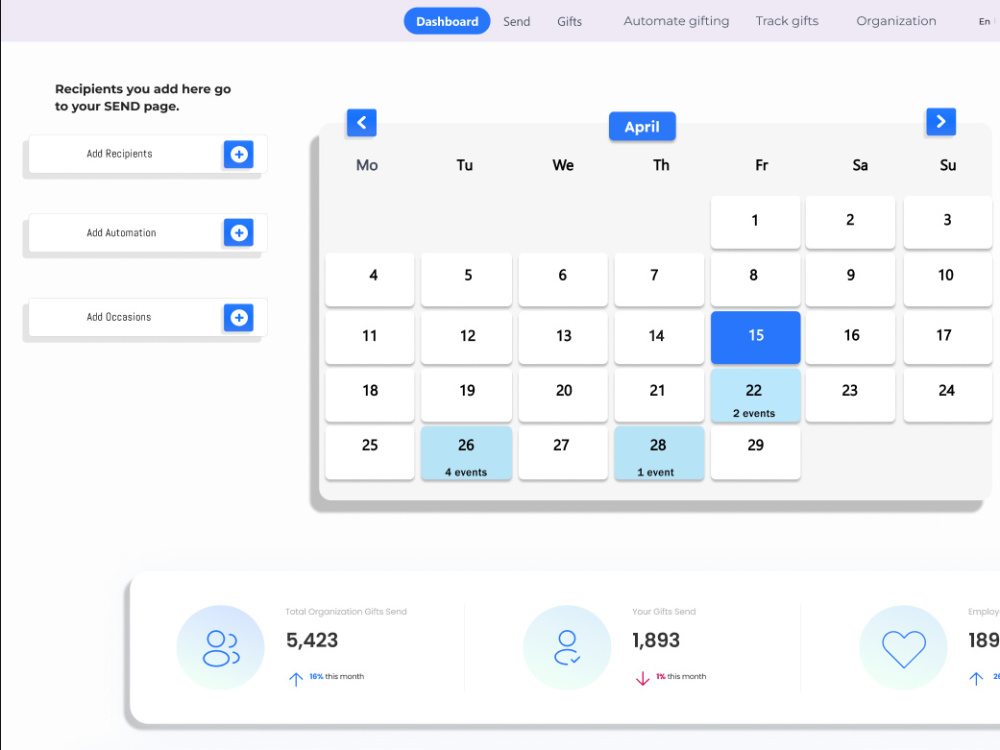Select April 23 on calendar
The height and width of the screenshot is (750, 1000).
click(x=850, y=395)
